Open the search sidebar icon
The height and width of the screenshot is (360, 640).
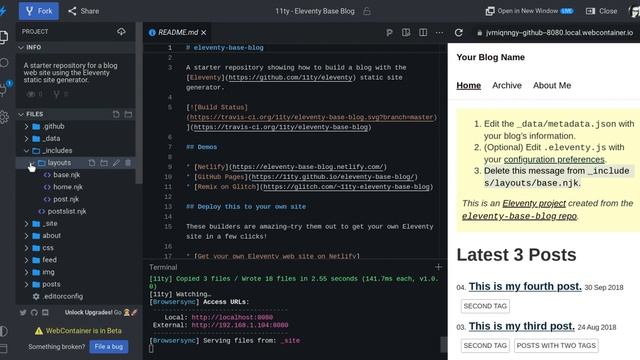[x=4, y=62]
